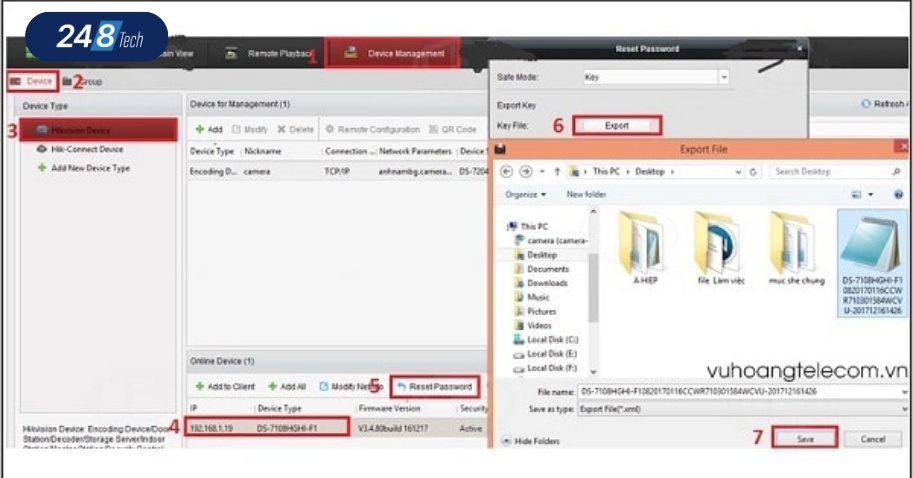The image size is (913, 478).
Task: Go back in Export File dialog
Action: [507, 172]
